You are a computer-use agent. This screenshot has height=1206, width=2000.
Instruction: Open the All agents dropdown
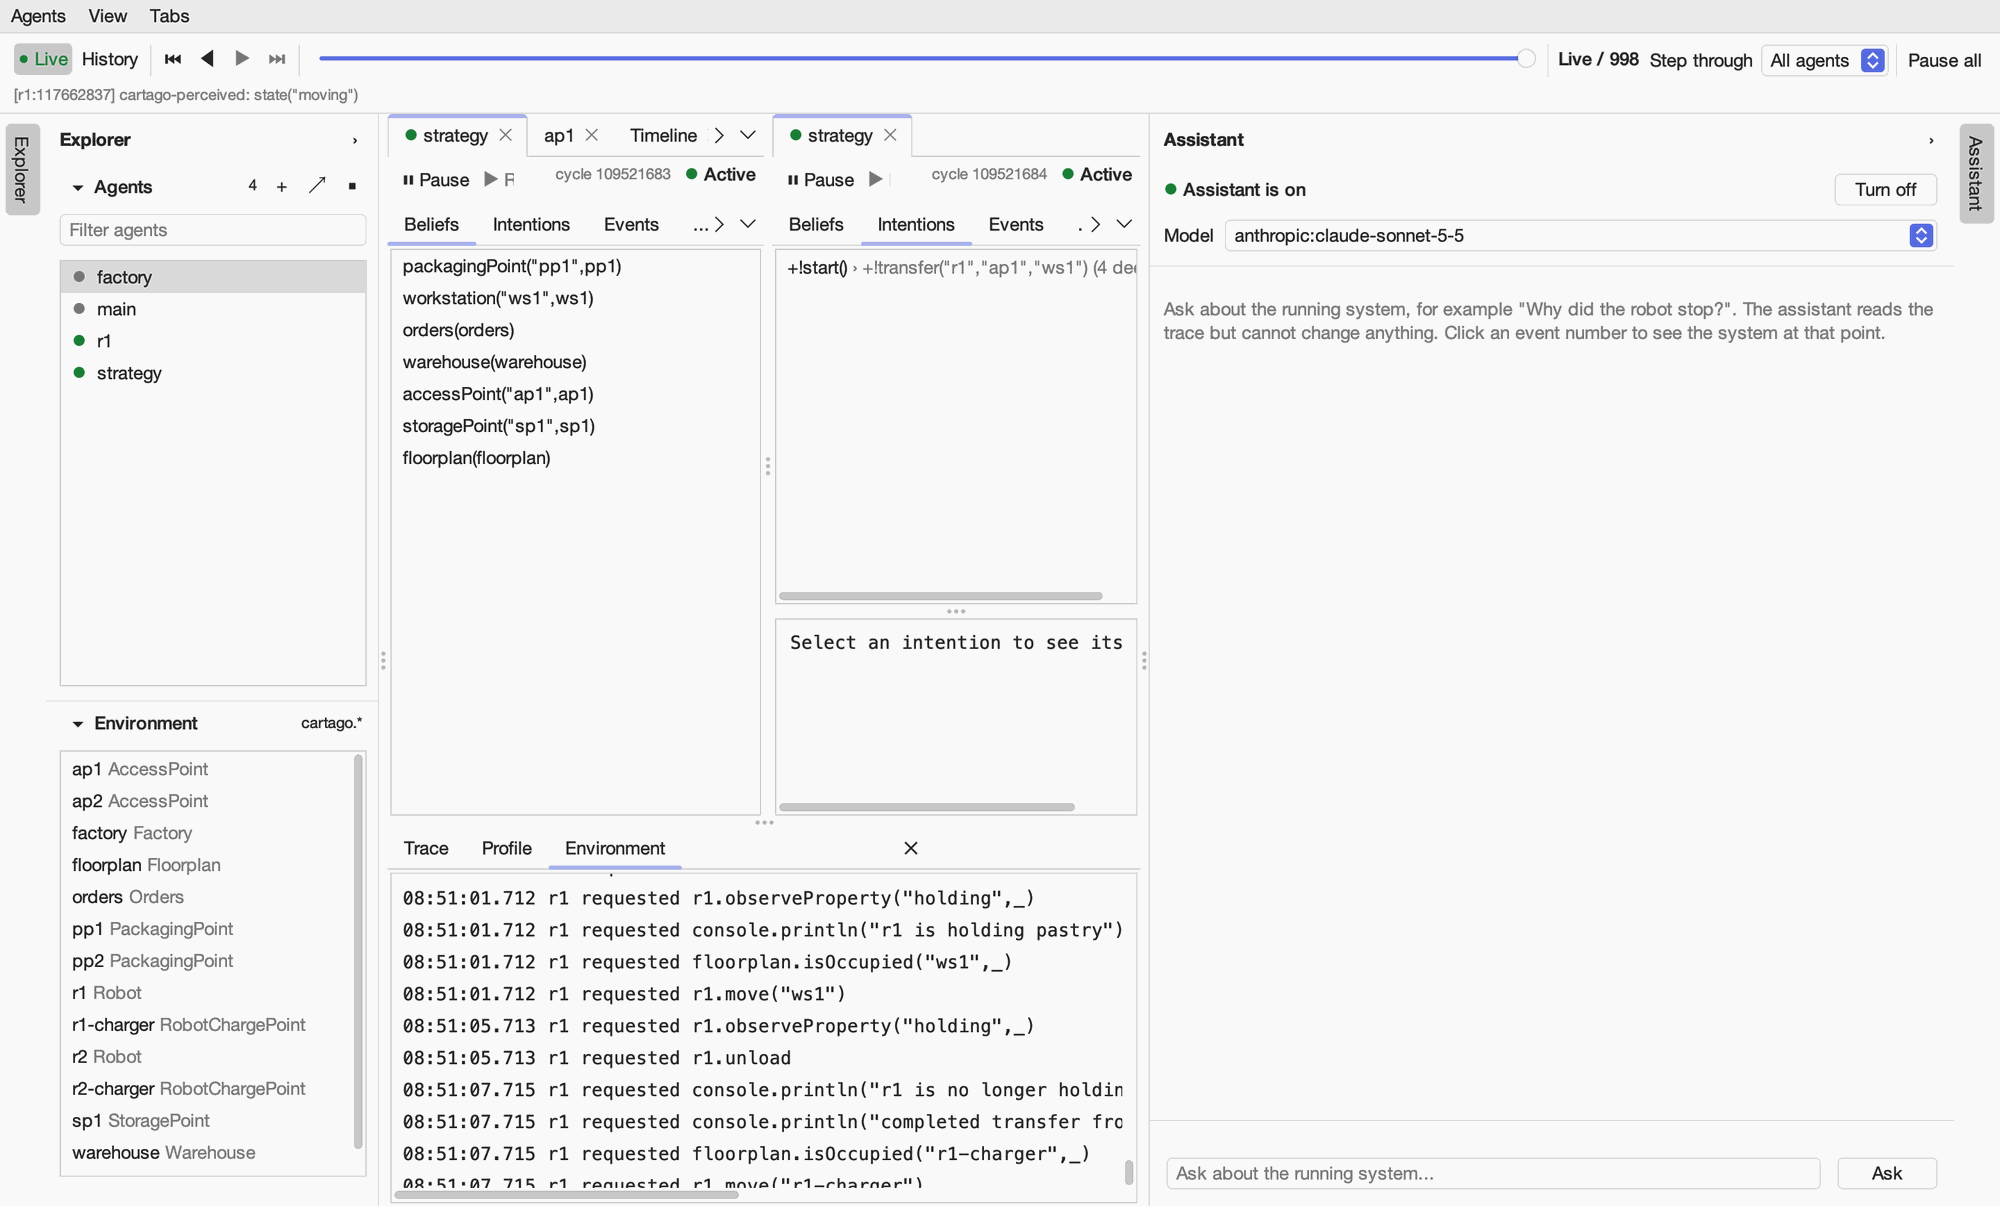coord(1825,60)
